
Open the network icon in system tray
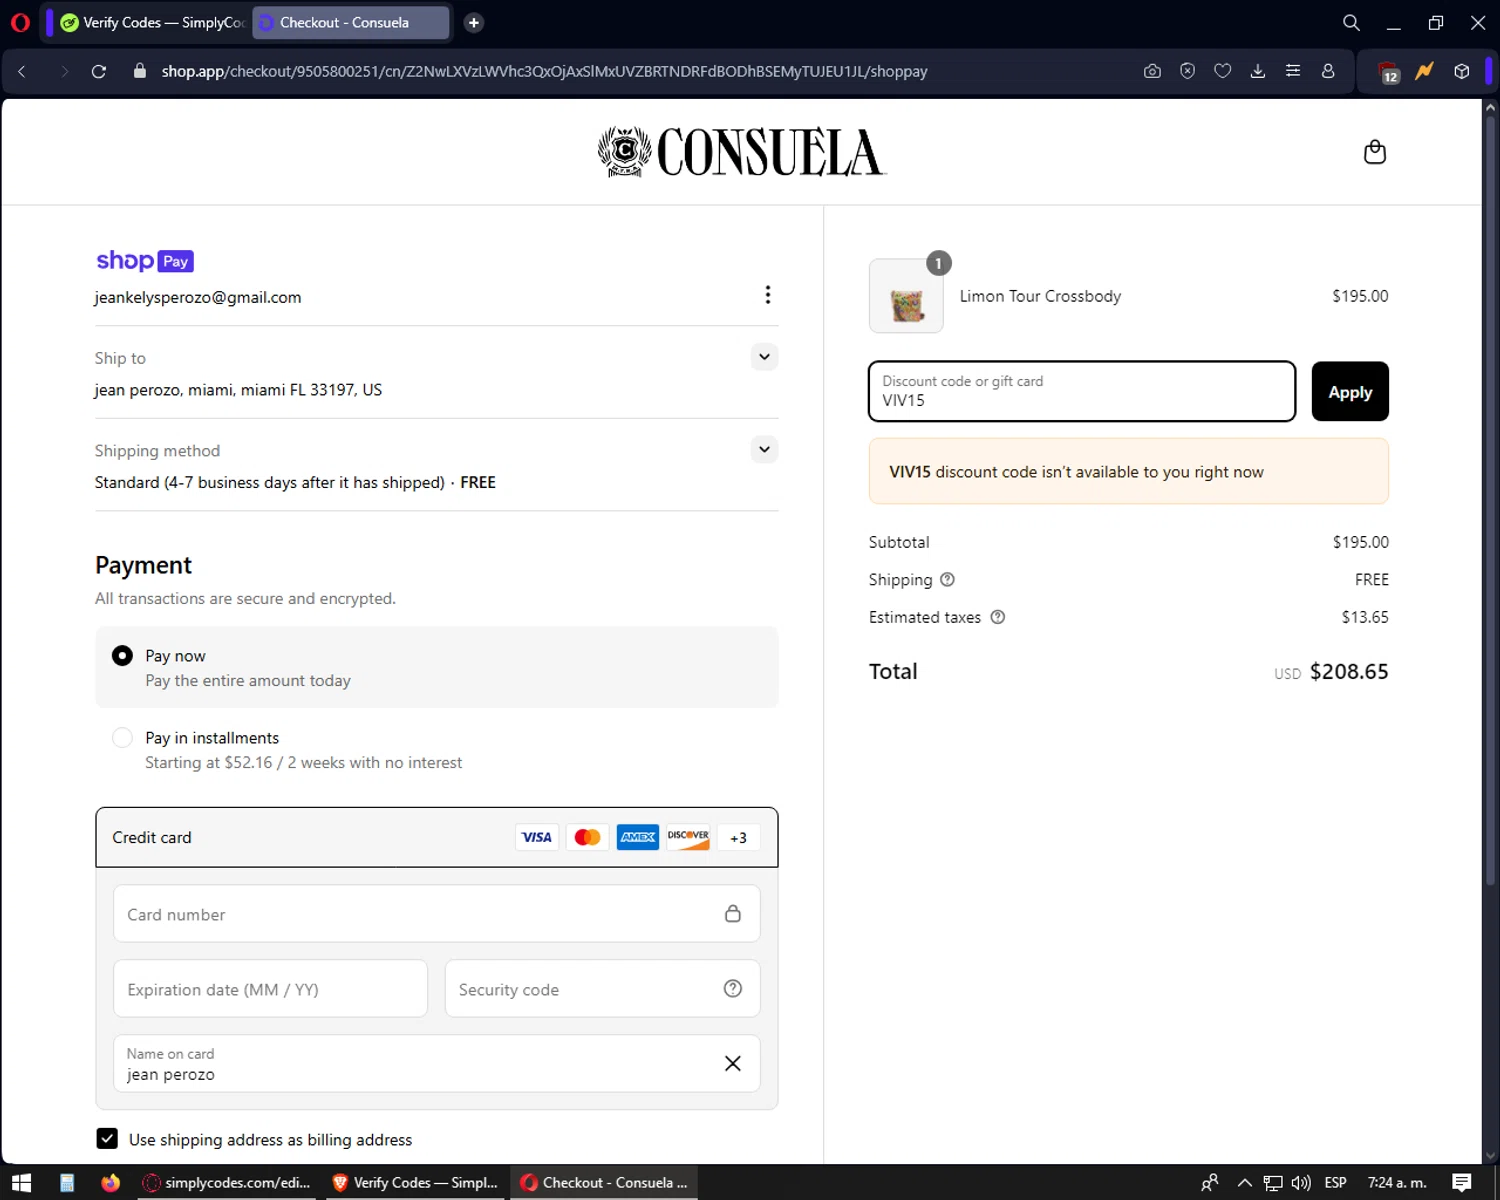1273,1183
